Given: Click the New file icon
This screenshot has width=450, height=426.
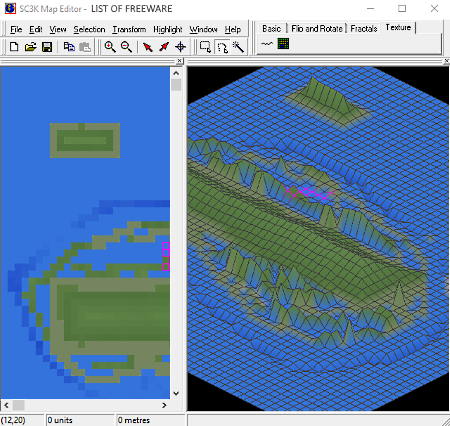Looking at the screenshot, I should pos(14,47).
